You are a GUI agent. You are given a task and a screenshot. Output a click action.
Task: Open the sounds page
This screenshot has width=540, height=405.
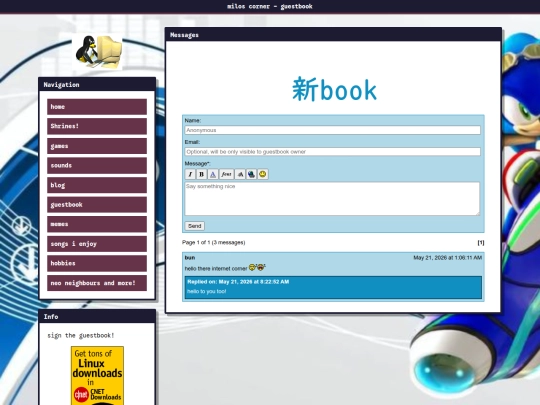(97, 166)
